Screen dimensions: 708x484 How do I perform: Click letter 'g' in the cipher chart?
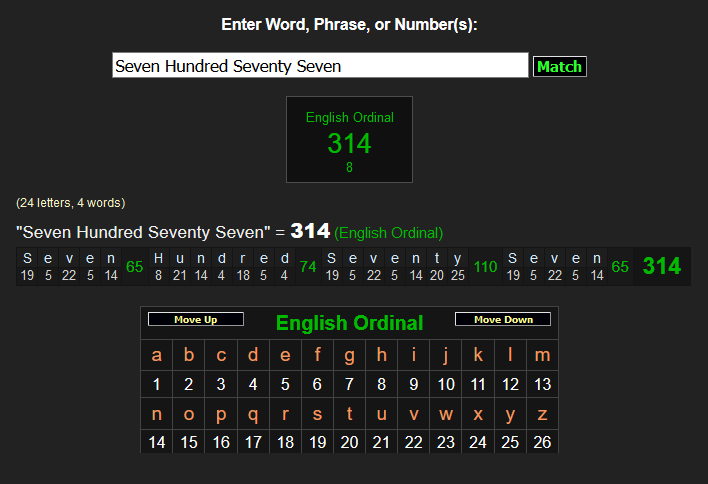(x=349, y=355)
